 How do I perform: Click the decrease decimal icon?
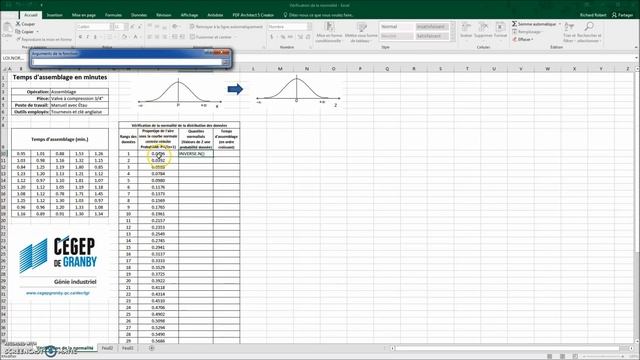point(307,37)
